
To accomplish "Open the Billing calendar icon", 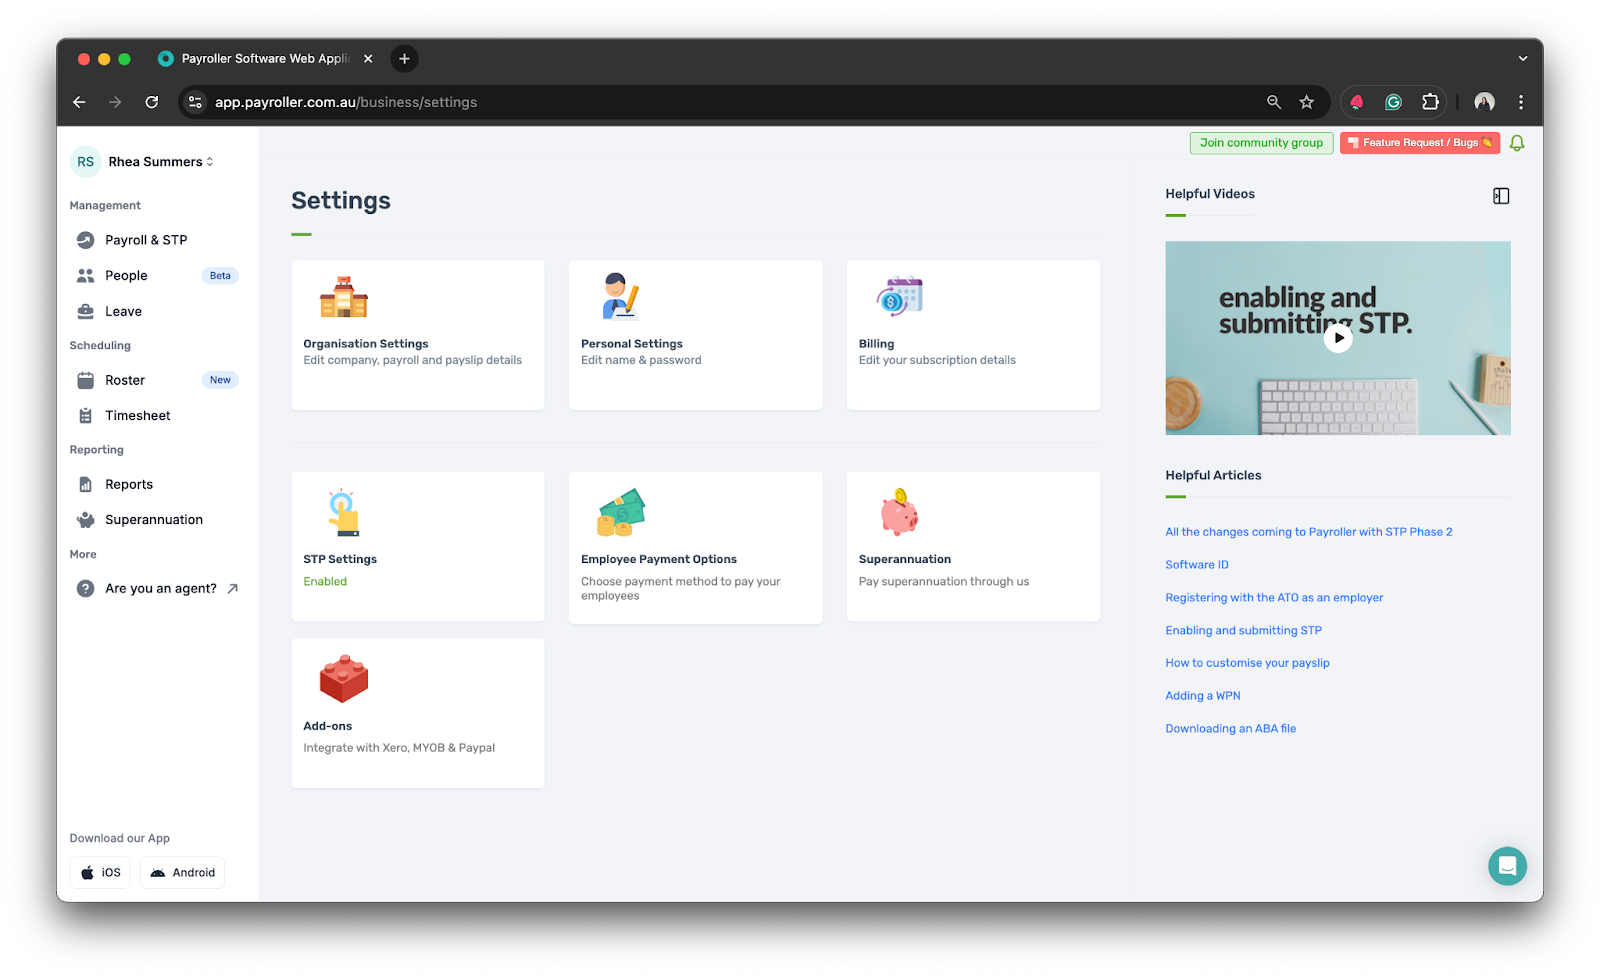I will click(899, 296).
